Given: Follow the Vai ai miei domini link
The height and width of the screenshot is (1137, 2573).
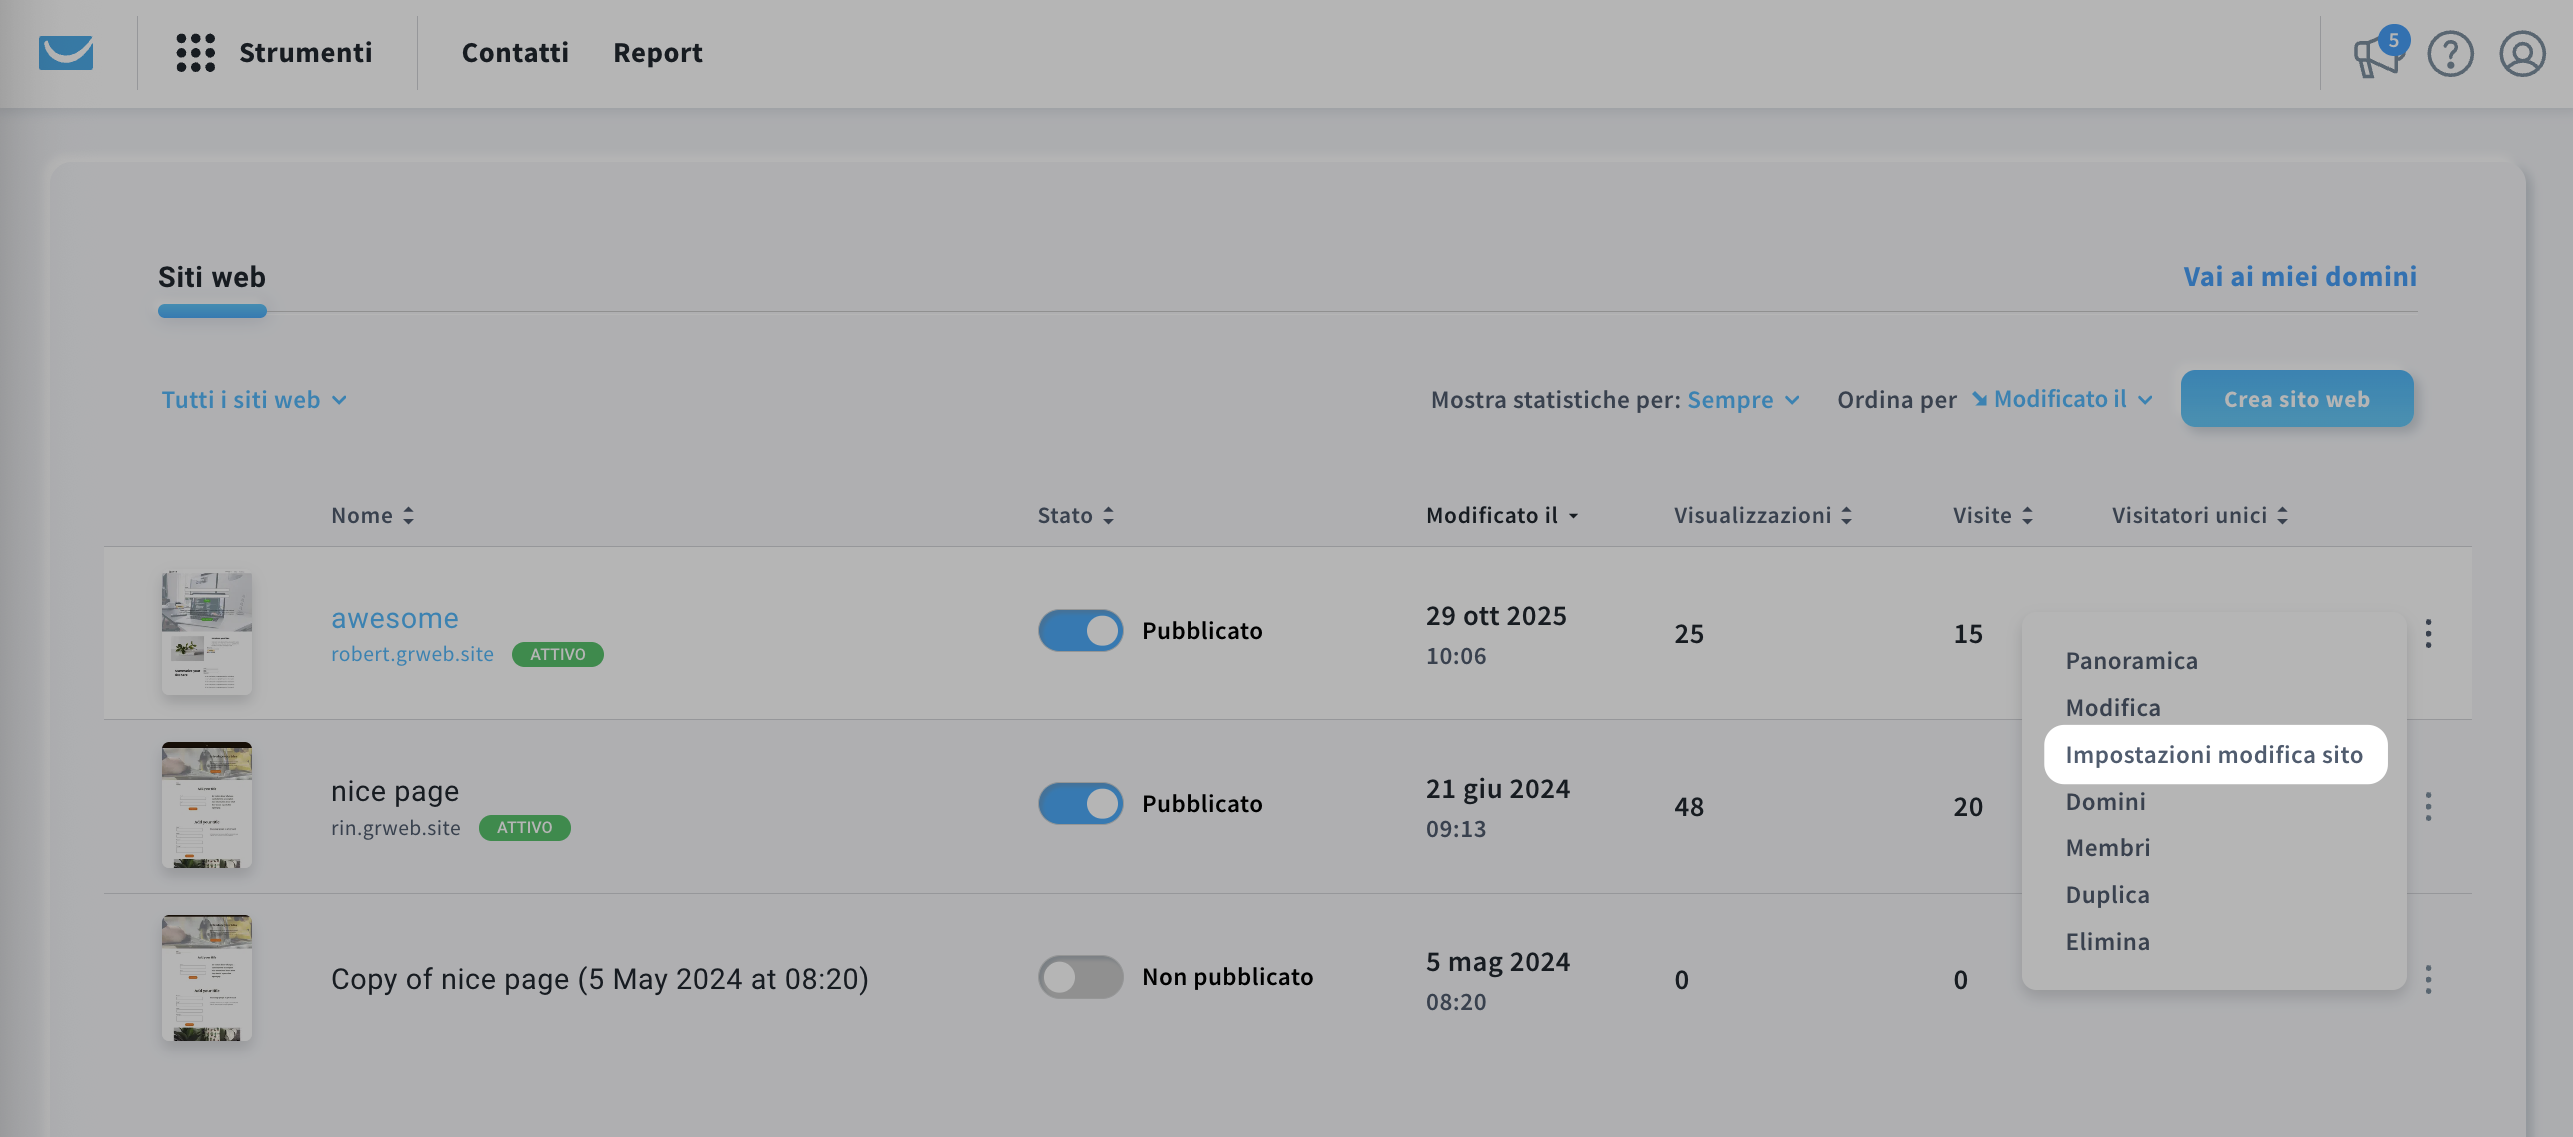Looking at the screenshot, I should pos(2299,277).
